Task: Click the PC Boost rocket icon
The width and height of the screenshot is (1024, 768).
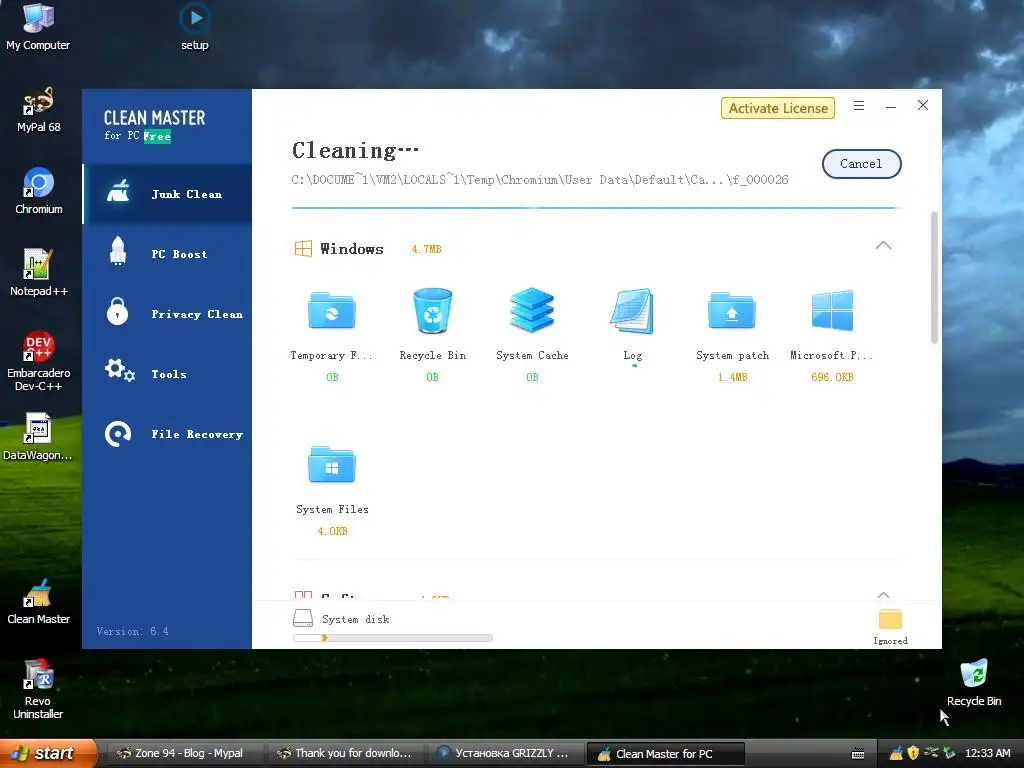Action: [x=118, y=251]
